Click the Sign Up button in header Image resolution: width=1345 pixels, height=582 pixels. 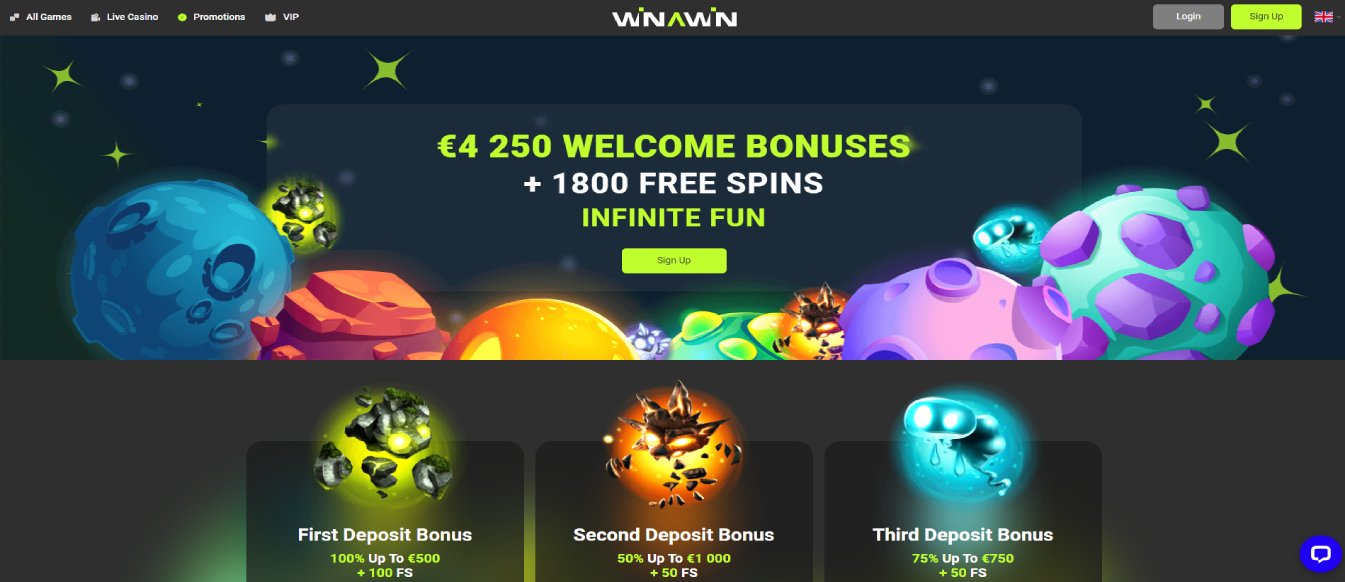pyautogui.click(x=1266, y=17)
